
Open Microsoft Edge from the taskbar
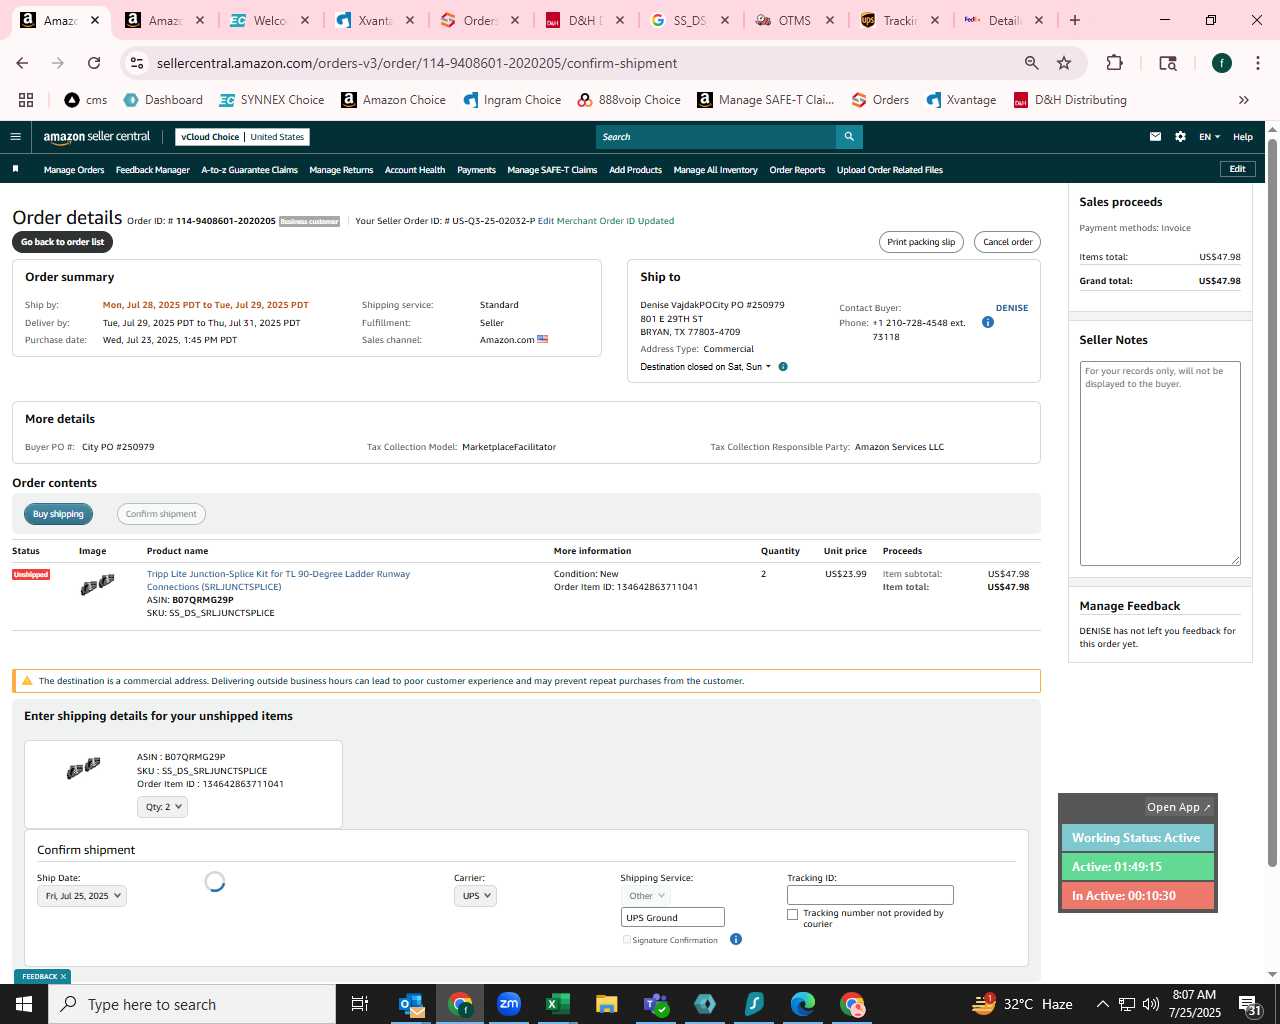pyautogui.click(x=803, y=1004)
